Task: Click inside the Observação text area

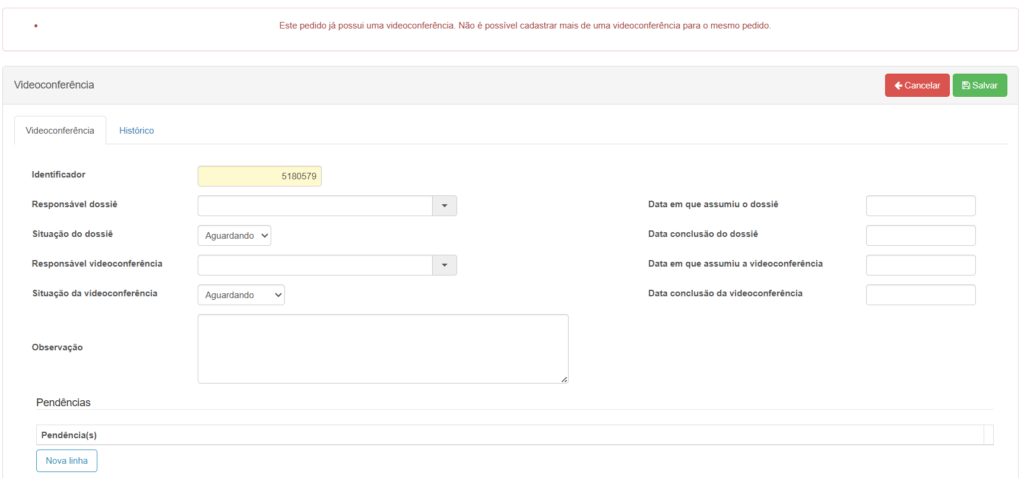Action: [x=382, y=348]
